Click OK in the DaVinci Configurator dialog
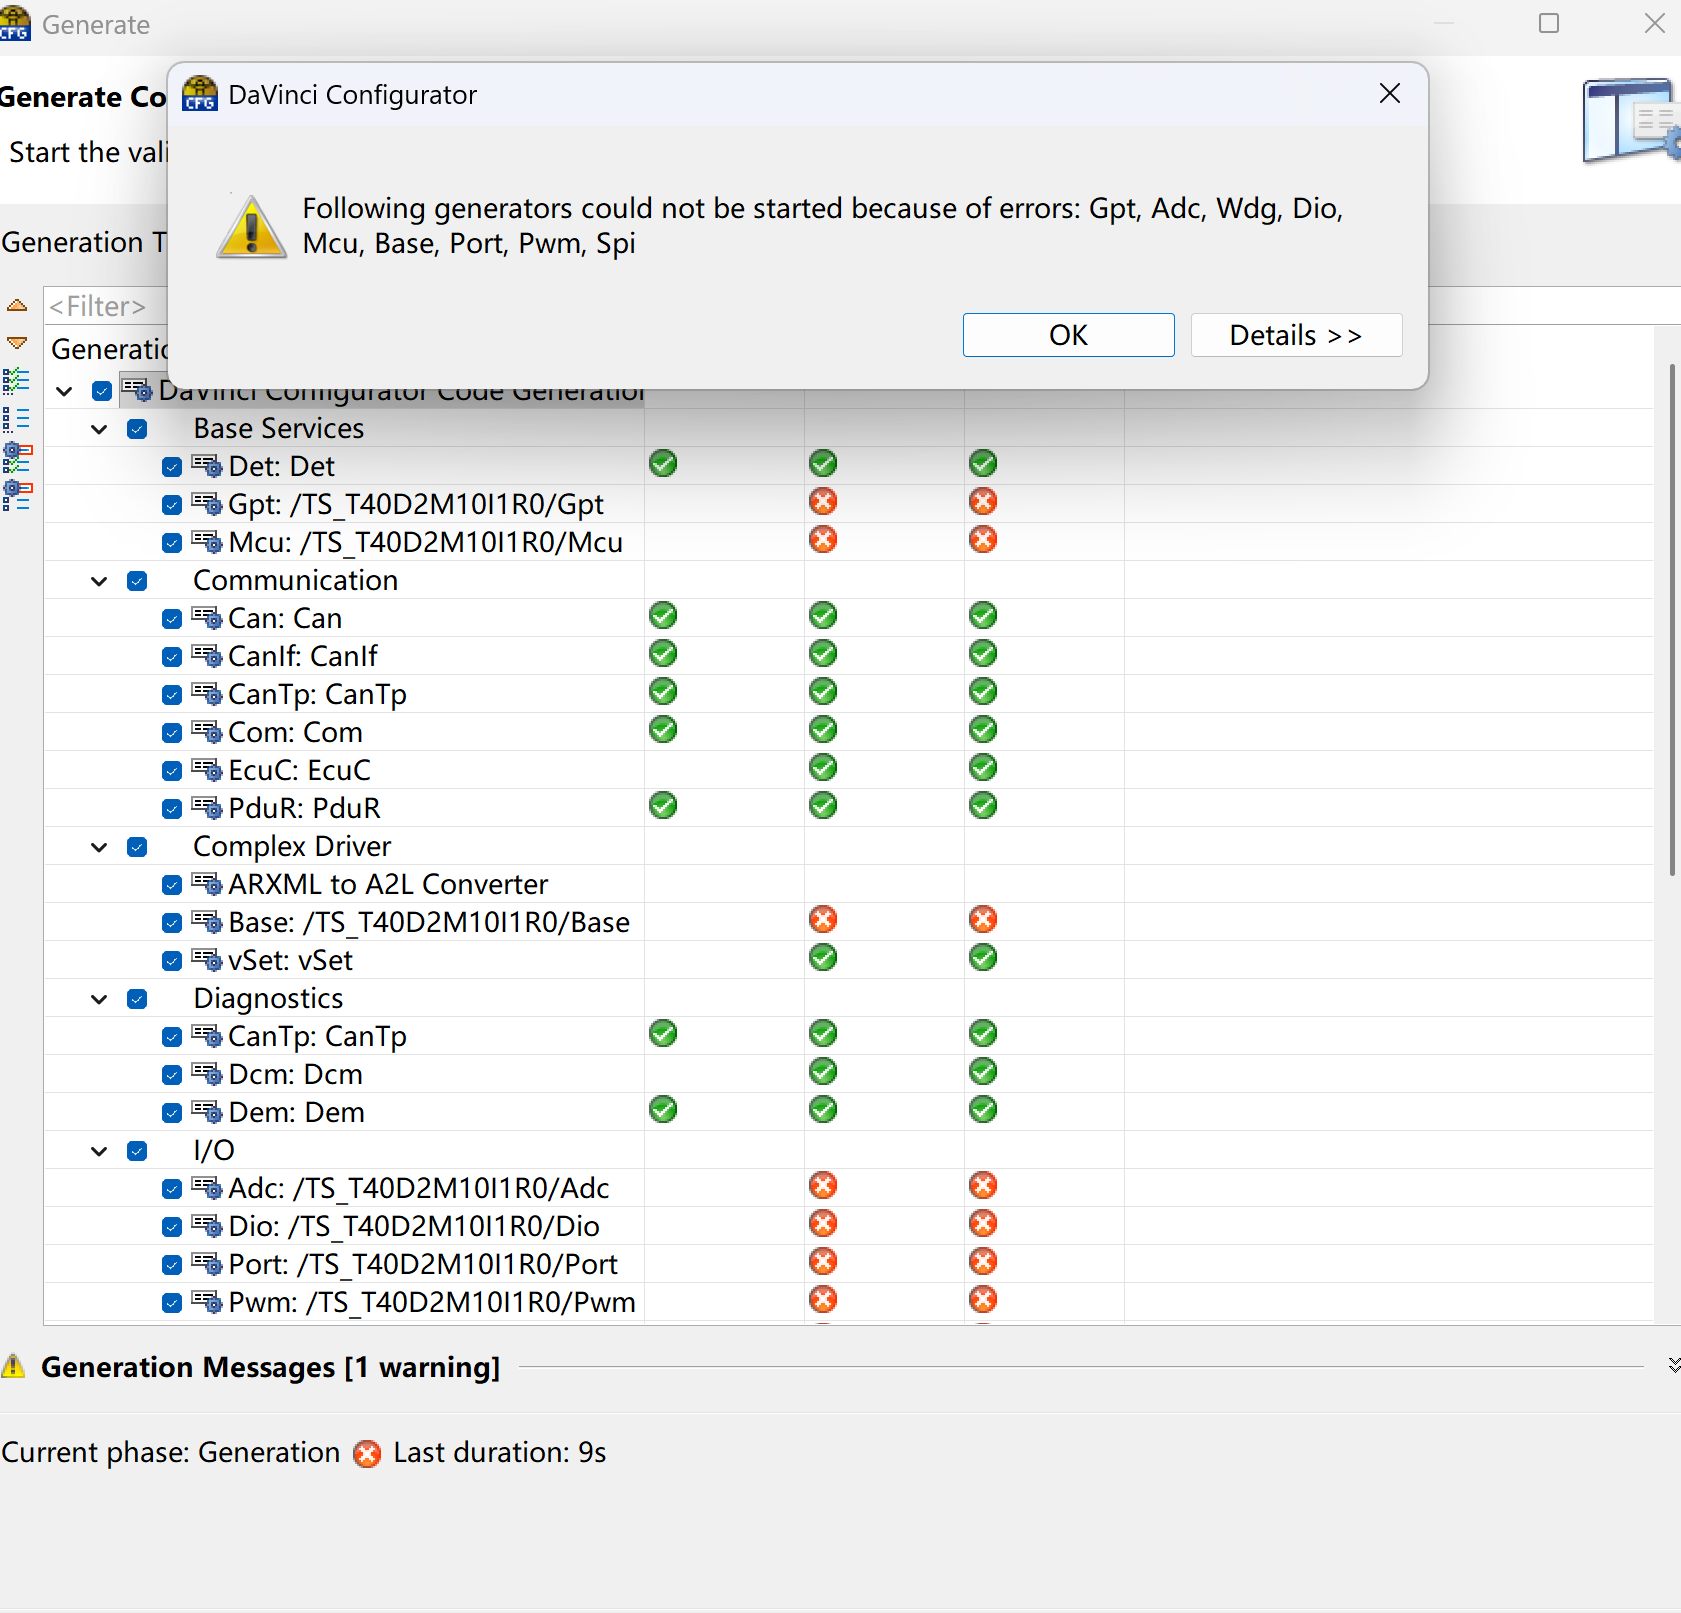This screenshot has height=1613, width=1681. (x=1068, y=335)
